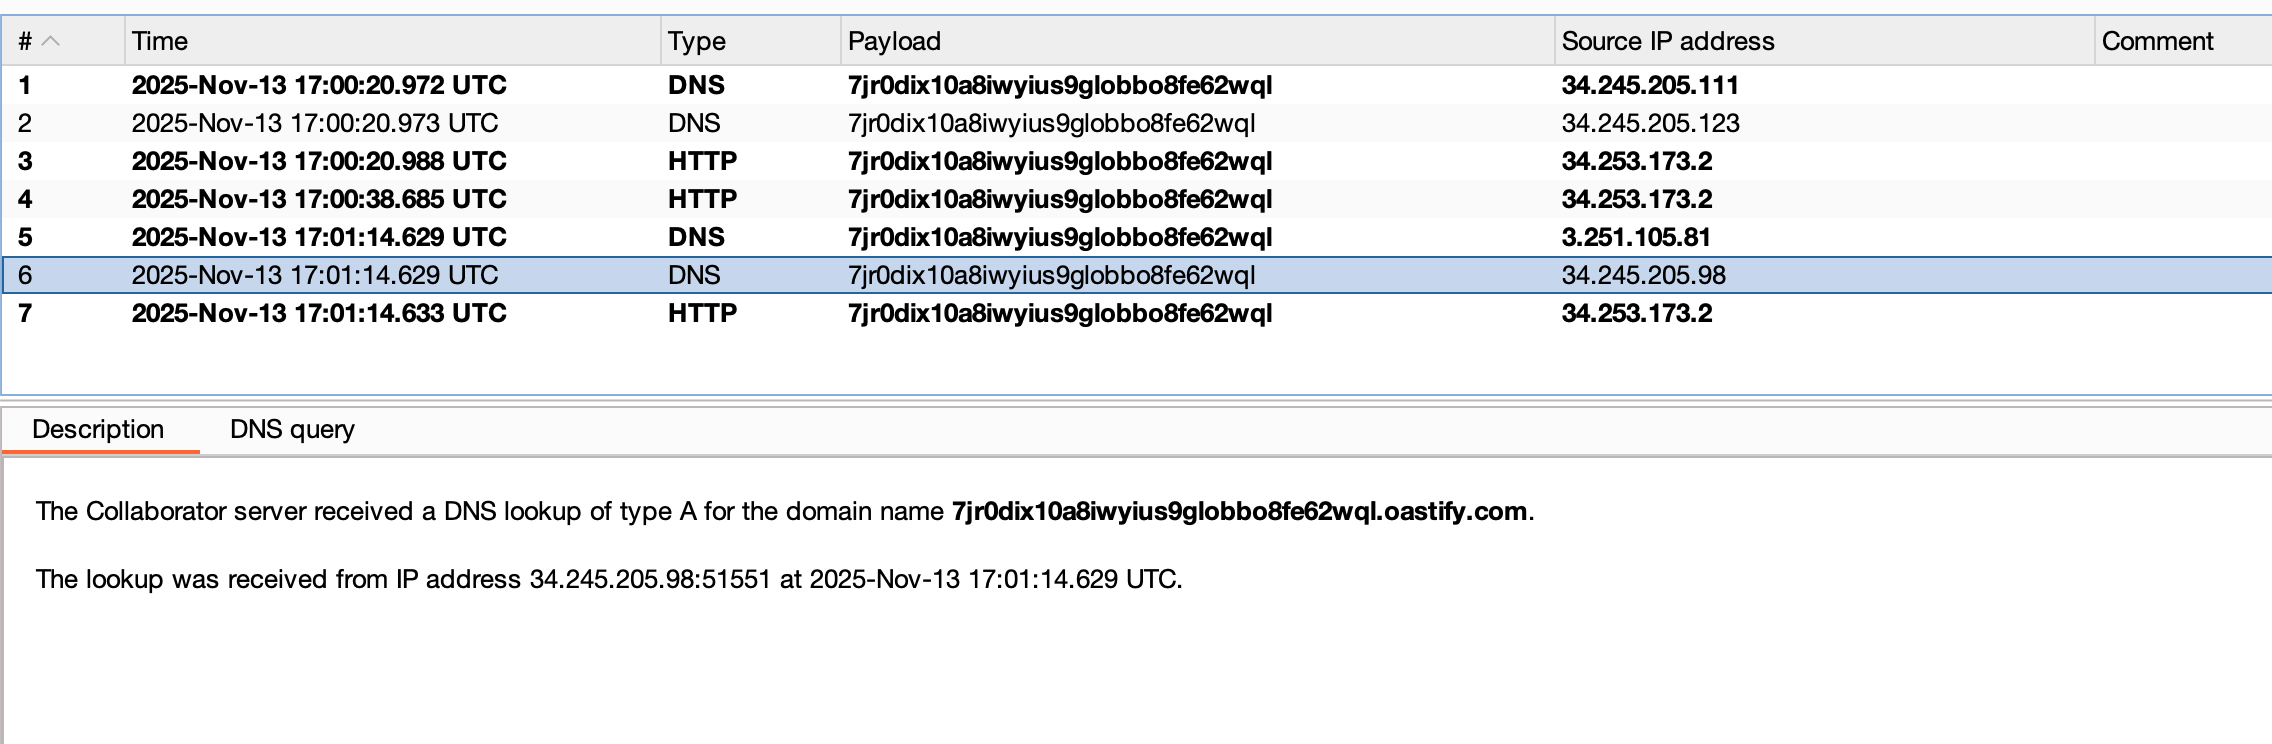Viewport: 2272px width, 744px height.
Task: Click the Comment column header
Action: coord(2157,41)
